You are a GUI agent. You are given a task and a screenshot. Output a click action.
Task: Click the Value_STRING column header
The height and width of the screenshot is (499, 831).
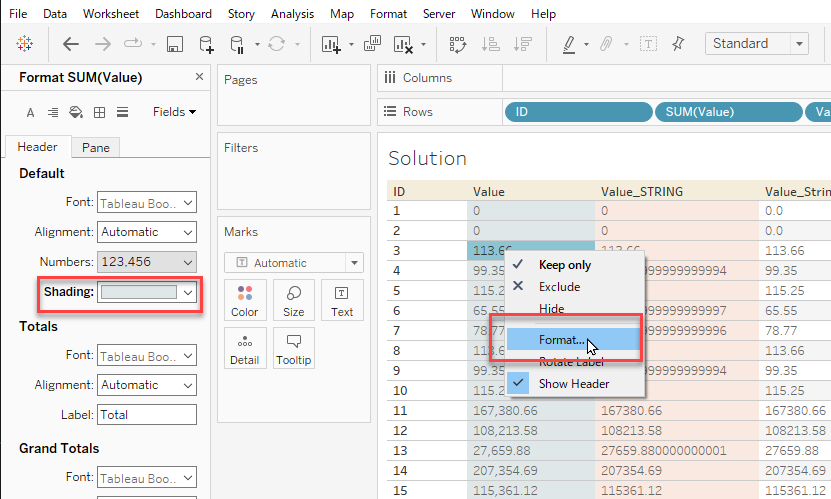click(642, 191)
